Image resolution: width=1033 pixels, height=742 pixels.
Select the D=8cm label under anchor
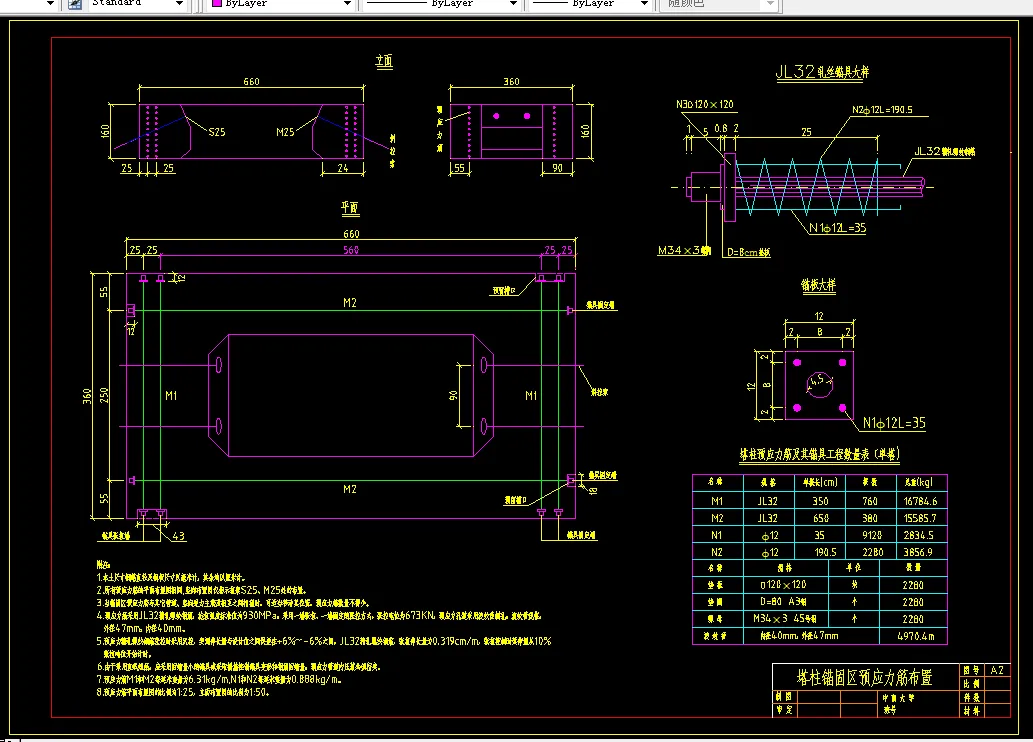(748, 252)
